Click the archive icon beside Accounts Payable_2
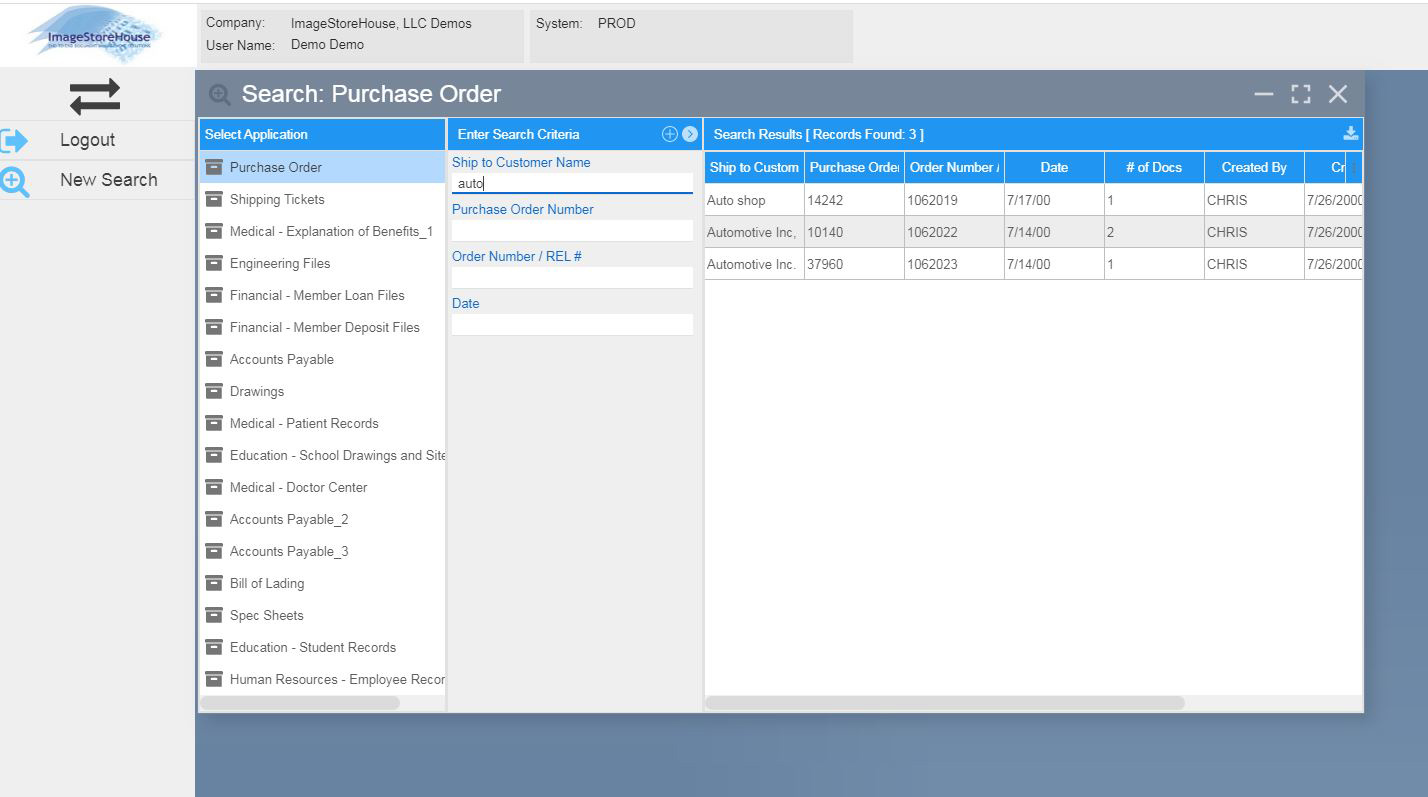This screenshot has height=797, width=1428. coord(214,519)
